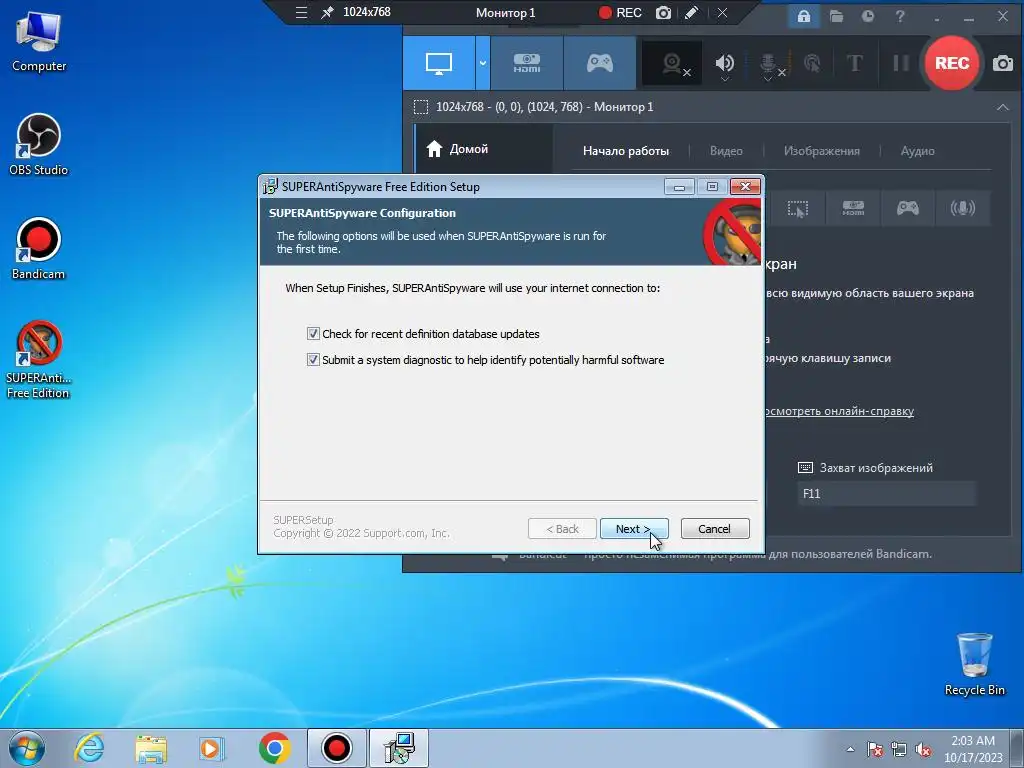Open the Bandicam output folder icon
This screenshot has width=1024, height=768.
point(836,16)
